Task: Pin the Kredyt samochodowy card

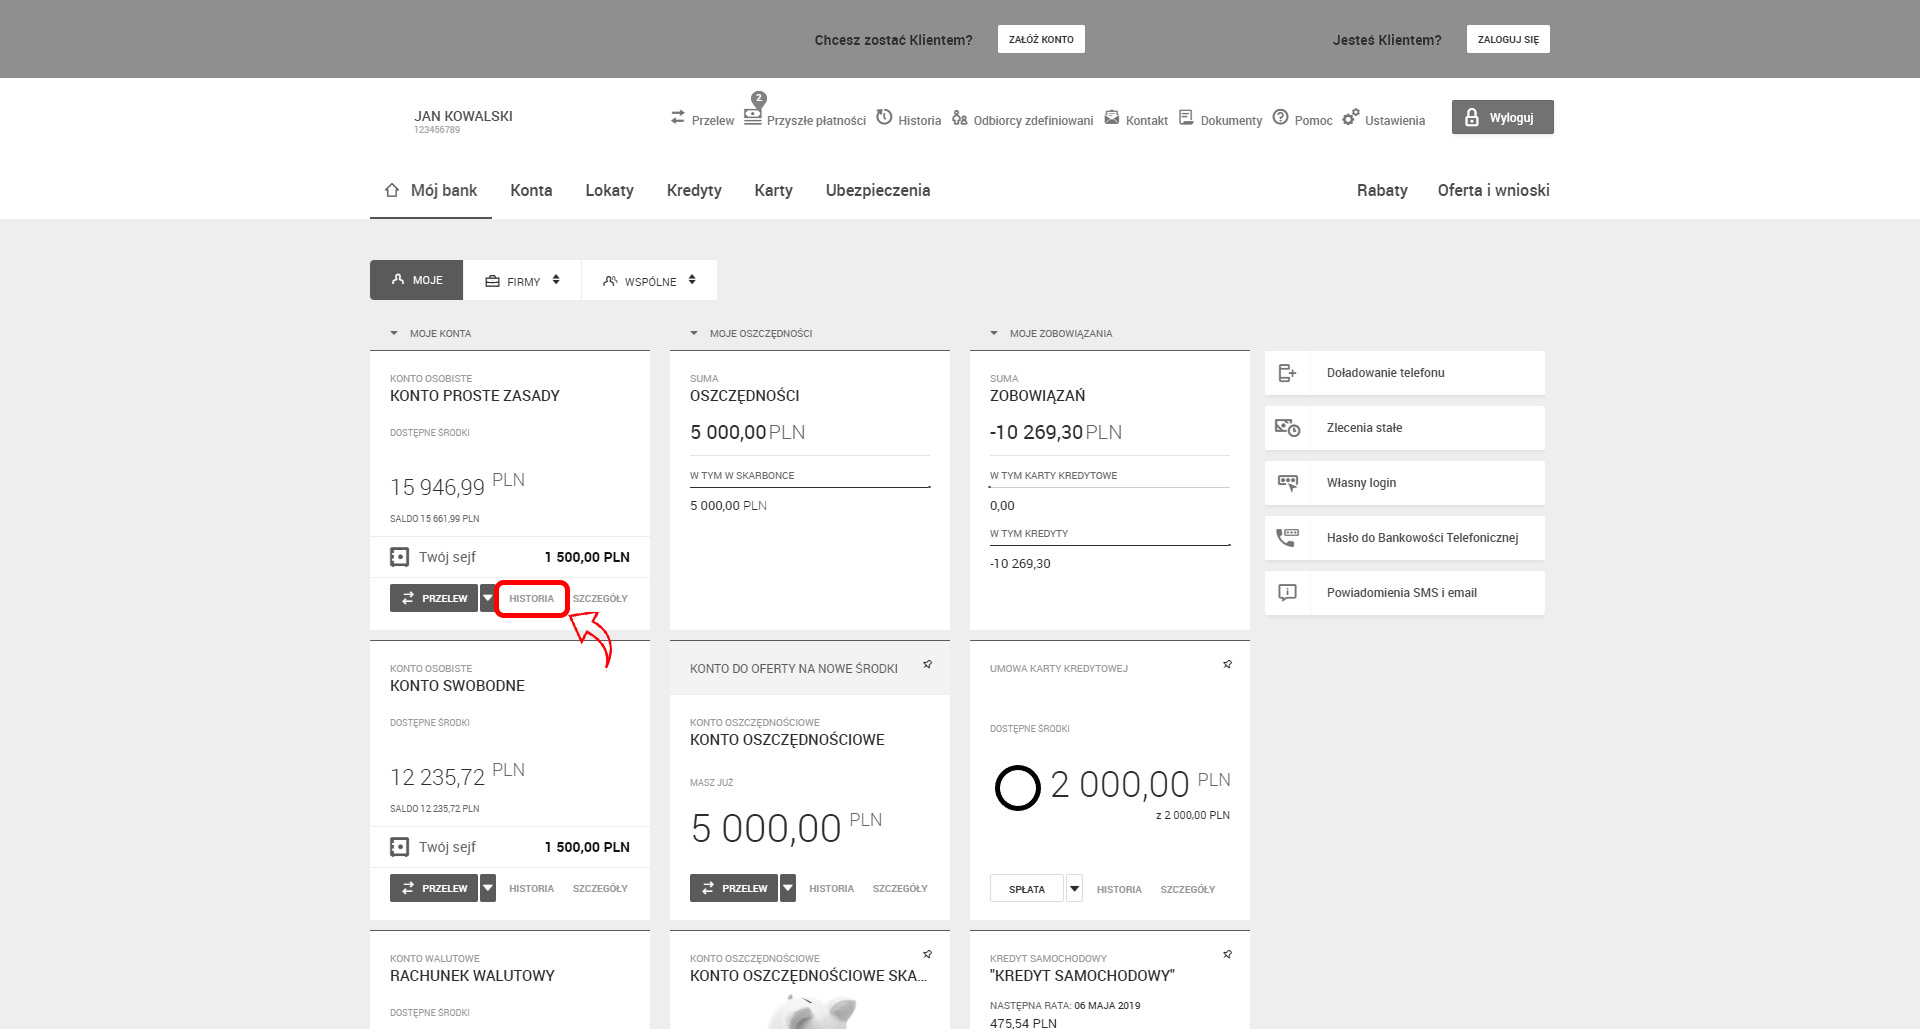Action: pos(1227,955)
